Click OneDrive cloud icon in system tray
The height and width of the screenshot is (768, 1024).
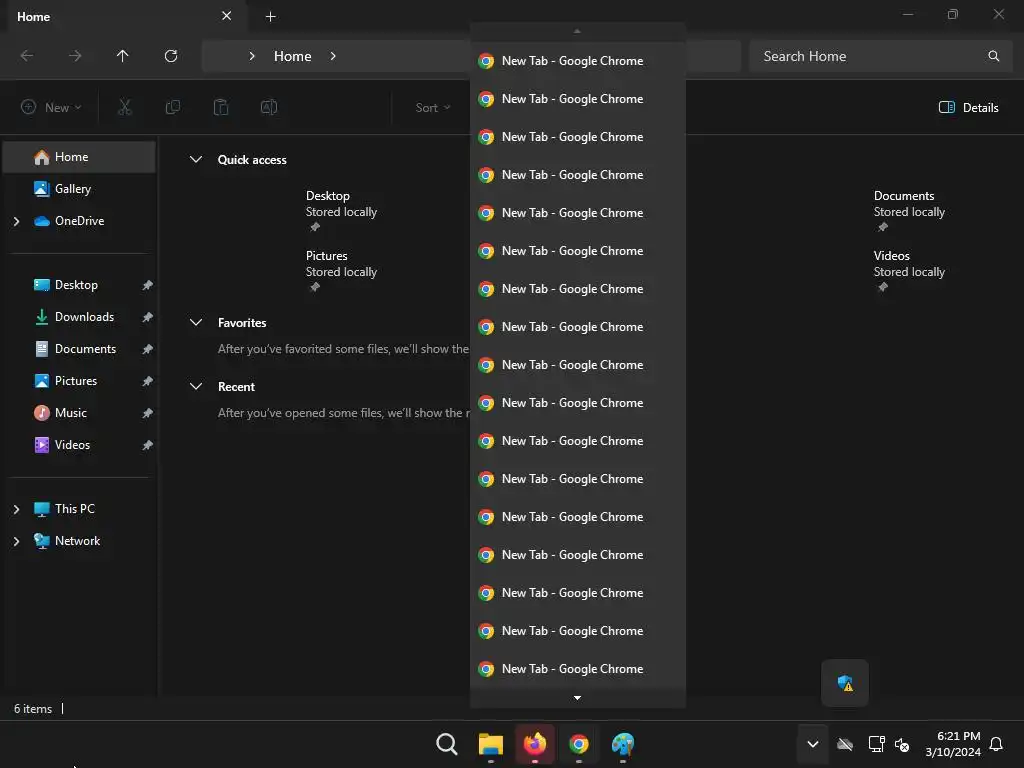tap(845, 744)
